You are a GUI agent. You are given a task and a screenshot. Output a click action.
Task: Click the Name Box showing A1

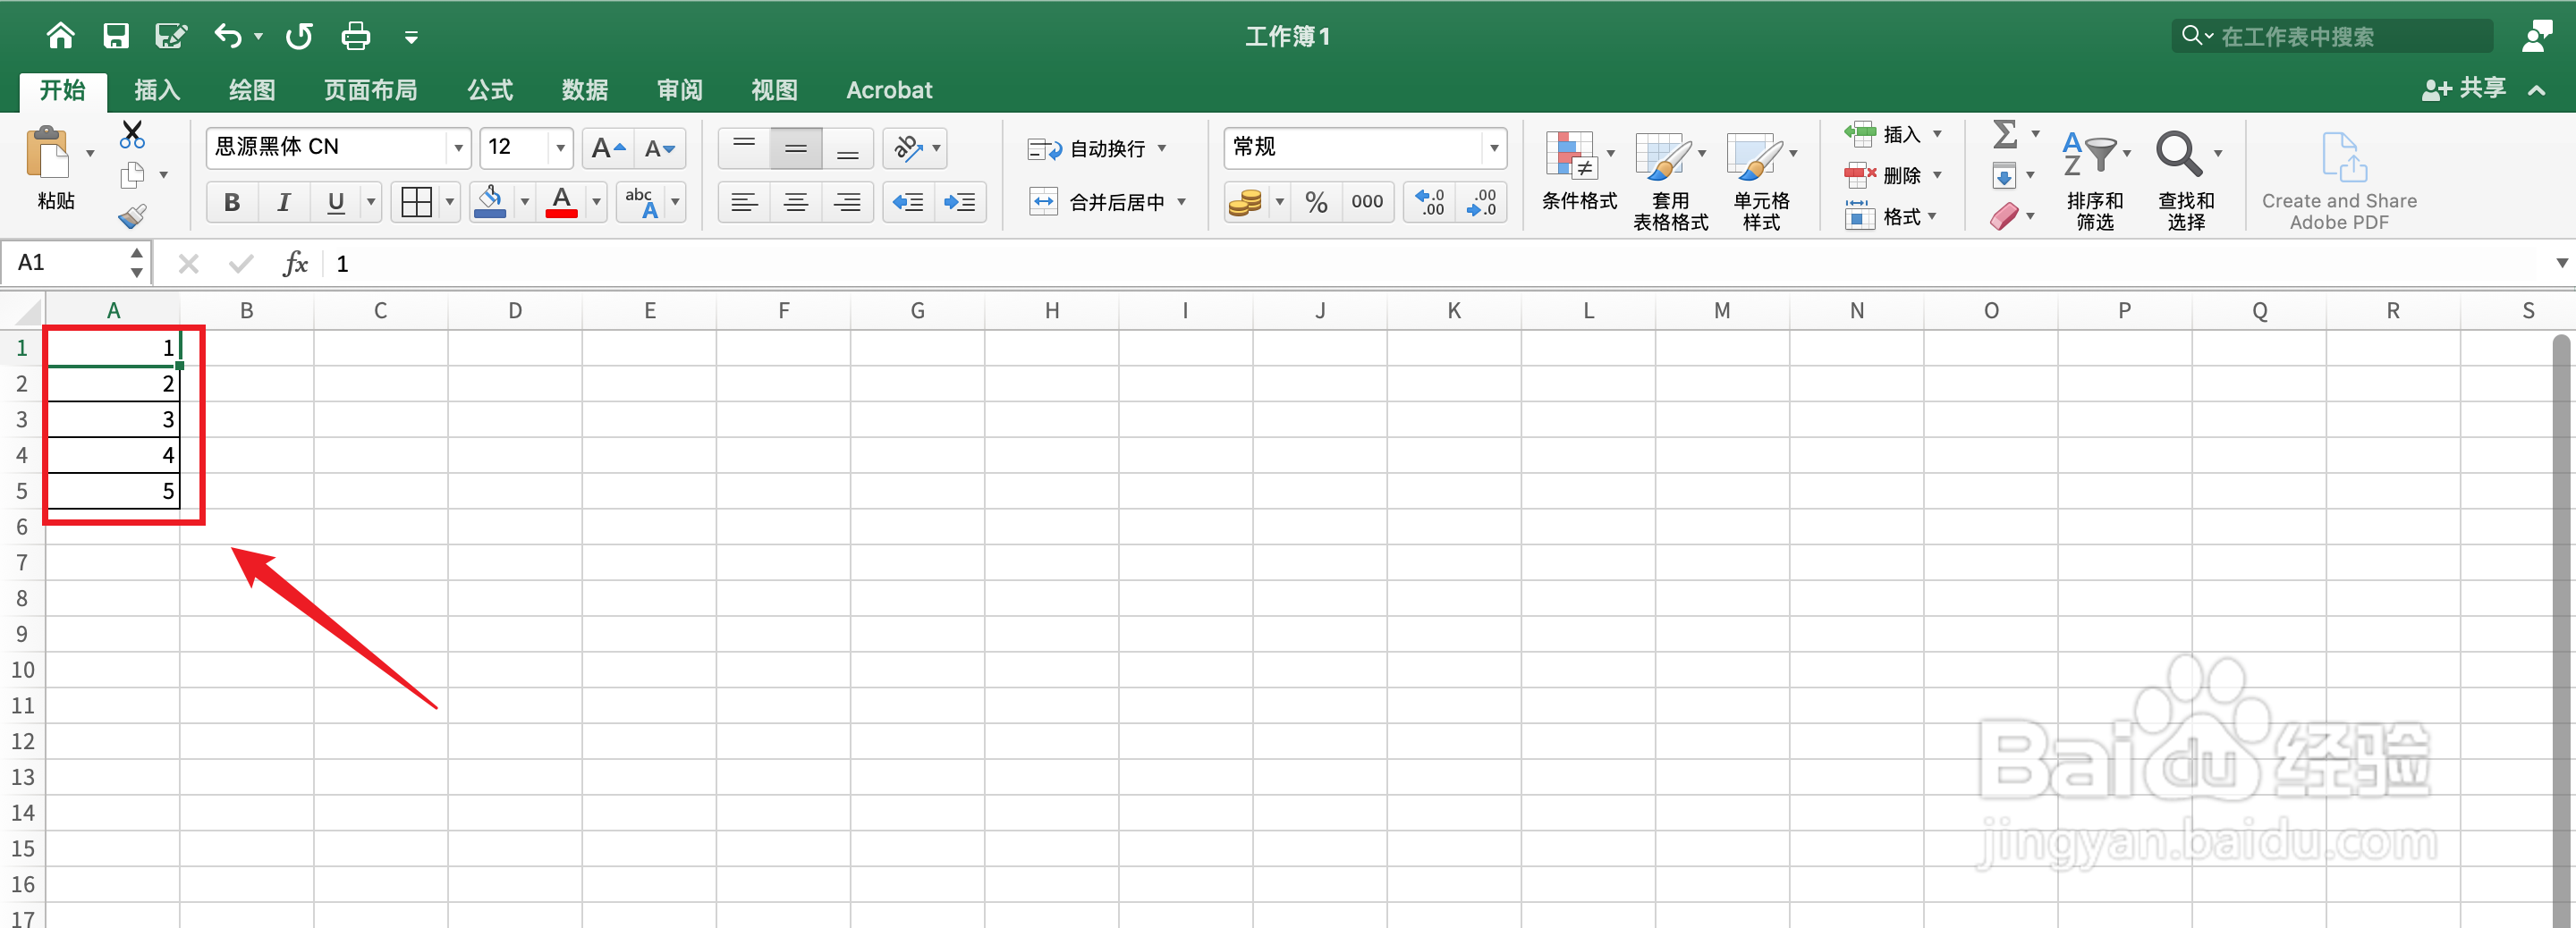[x=66, y=263]
